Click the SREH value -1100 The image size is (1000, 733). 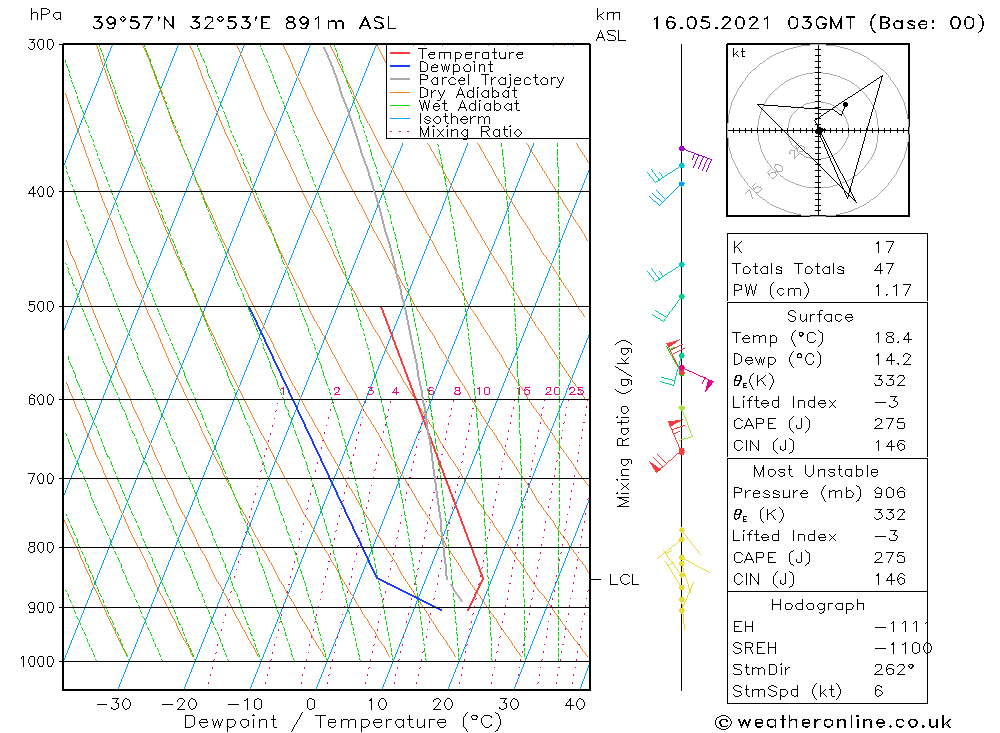pos(902,649)
